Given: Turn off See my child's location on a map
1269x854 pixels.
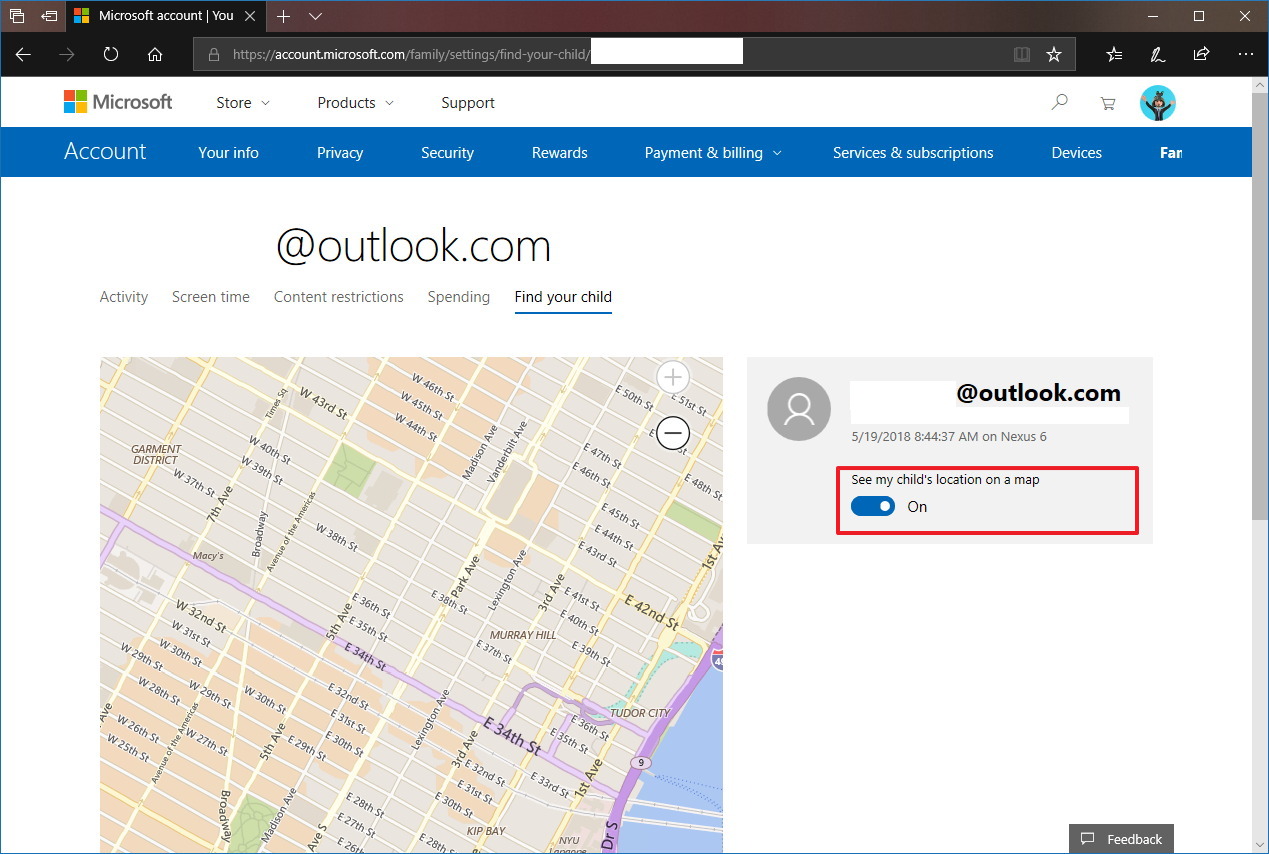Looking at the screenshot, I should pyautogui.click(x=872, y=506).
